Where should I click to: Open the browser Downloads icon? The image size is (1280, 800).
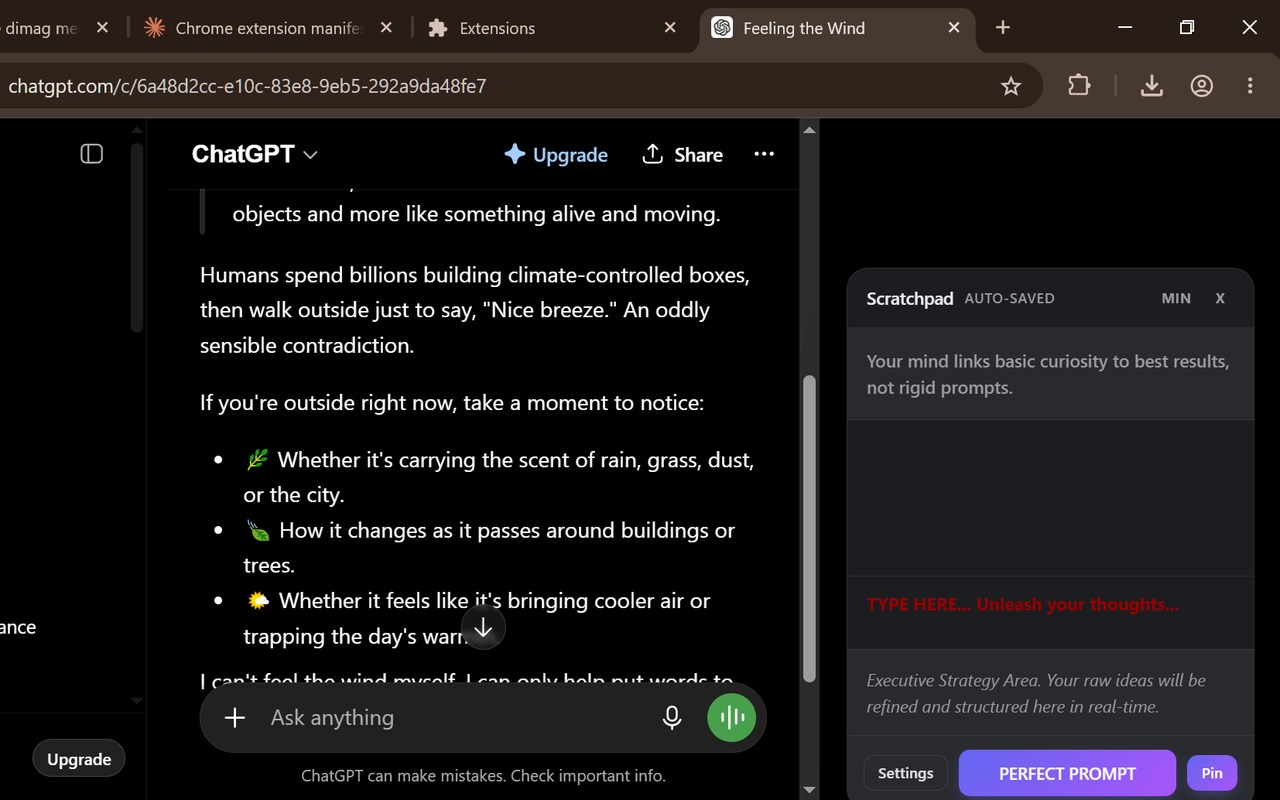point(1152,86)
